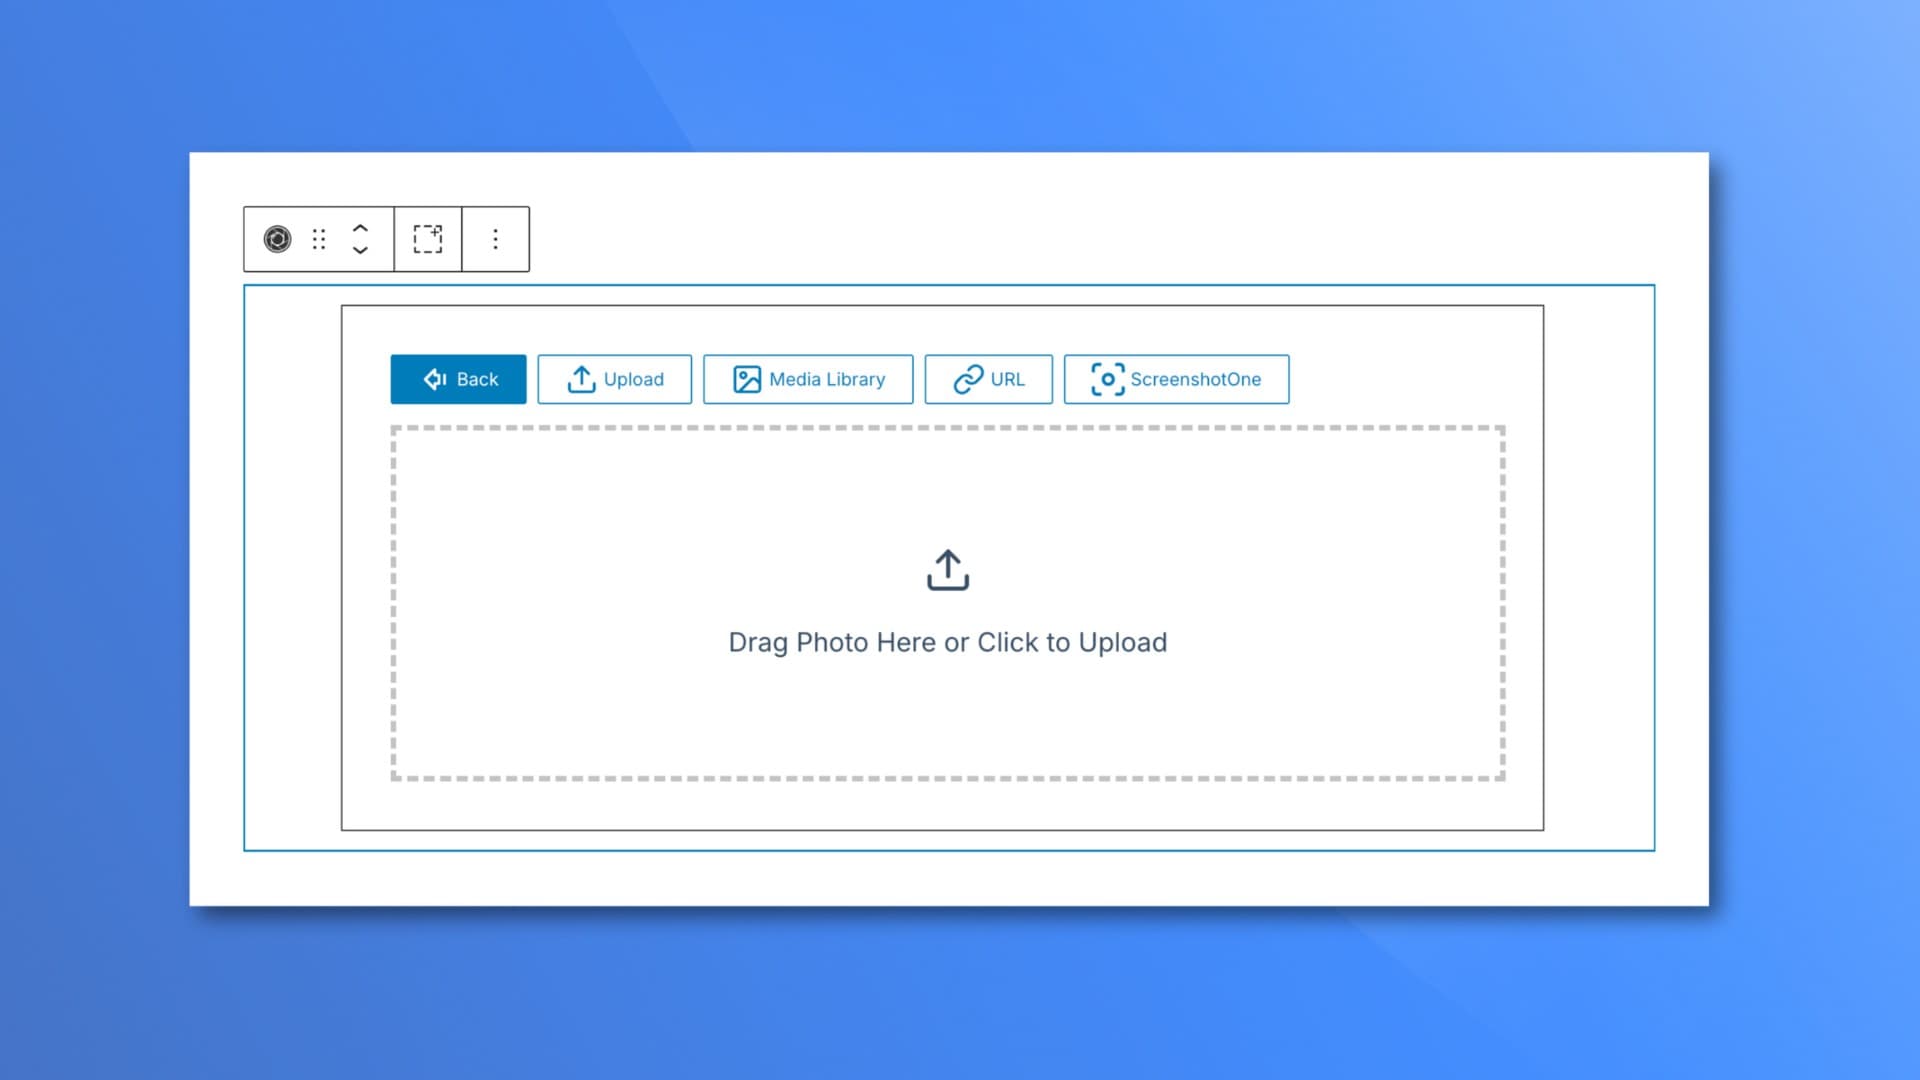This screenshot has width=1920, height=1080.
Task: Click the chain link icon next to URL
Action: click(967, 379)
